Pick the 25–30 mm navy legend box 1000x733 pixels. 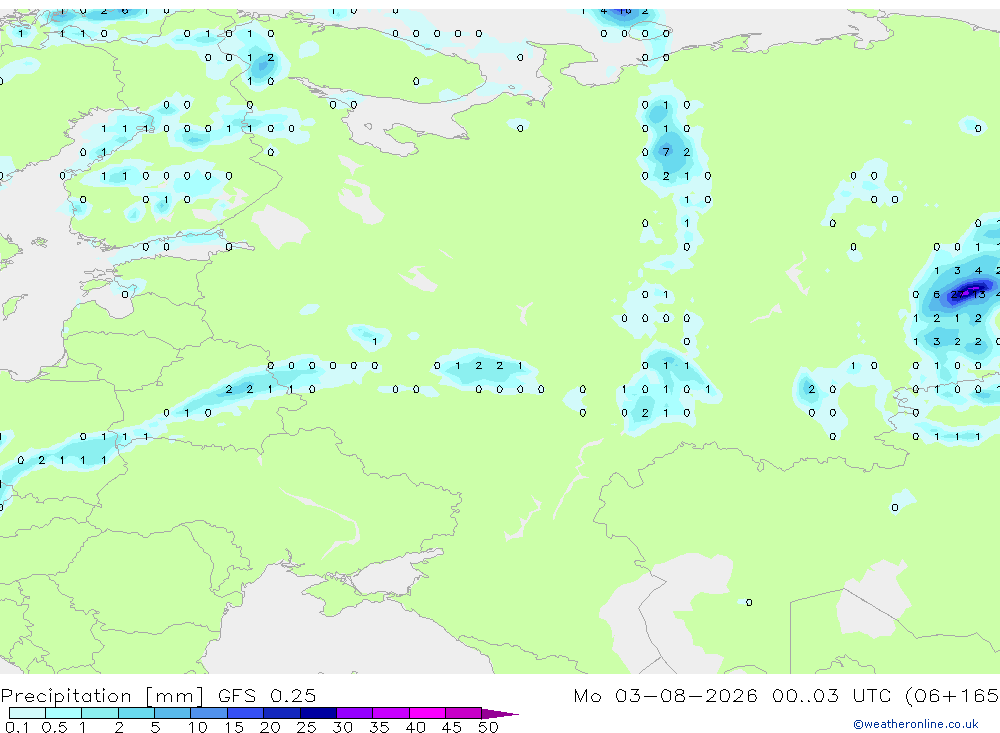pos(319,713)
